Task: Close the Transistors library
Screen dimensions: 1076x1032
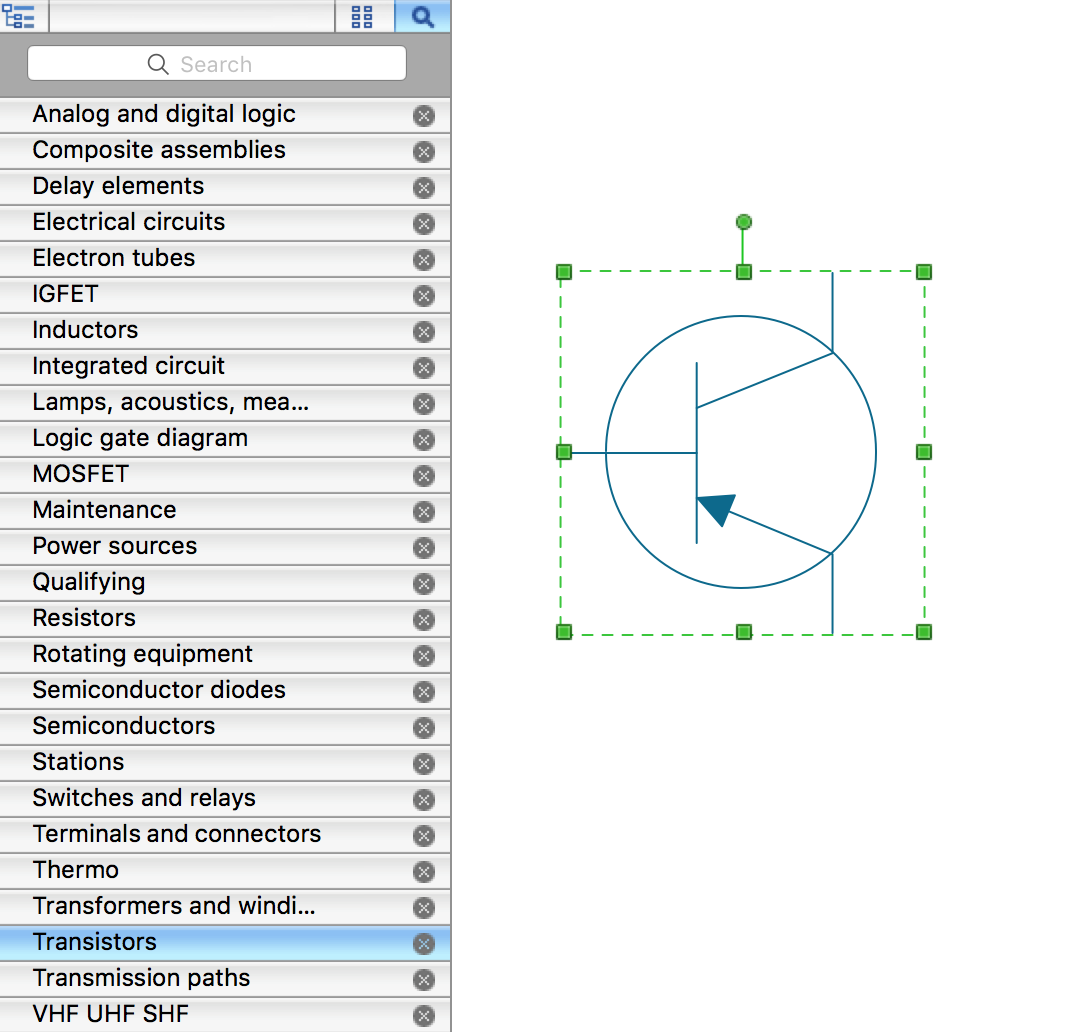Action: [x=424, y=944]
